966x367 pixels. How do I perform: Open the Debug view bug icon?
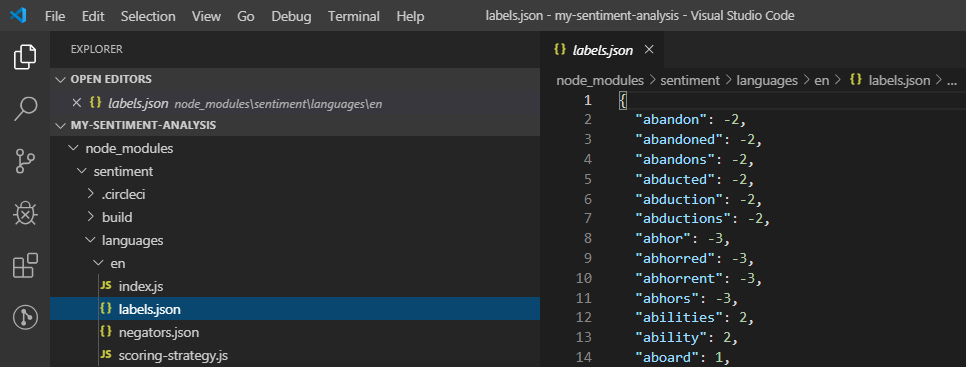click(25, 213)
